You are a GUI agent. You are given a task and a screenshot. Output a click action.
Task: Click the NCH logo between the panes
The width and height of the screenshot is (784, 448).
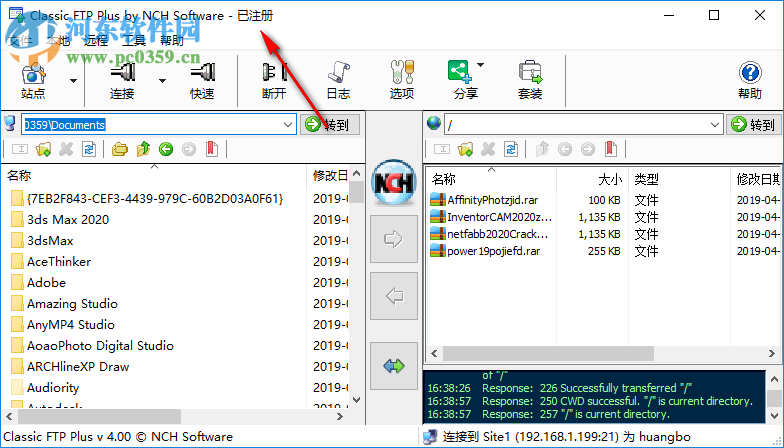point(394,182)
